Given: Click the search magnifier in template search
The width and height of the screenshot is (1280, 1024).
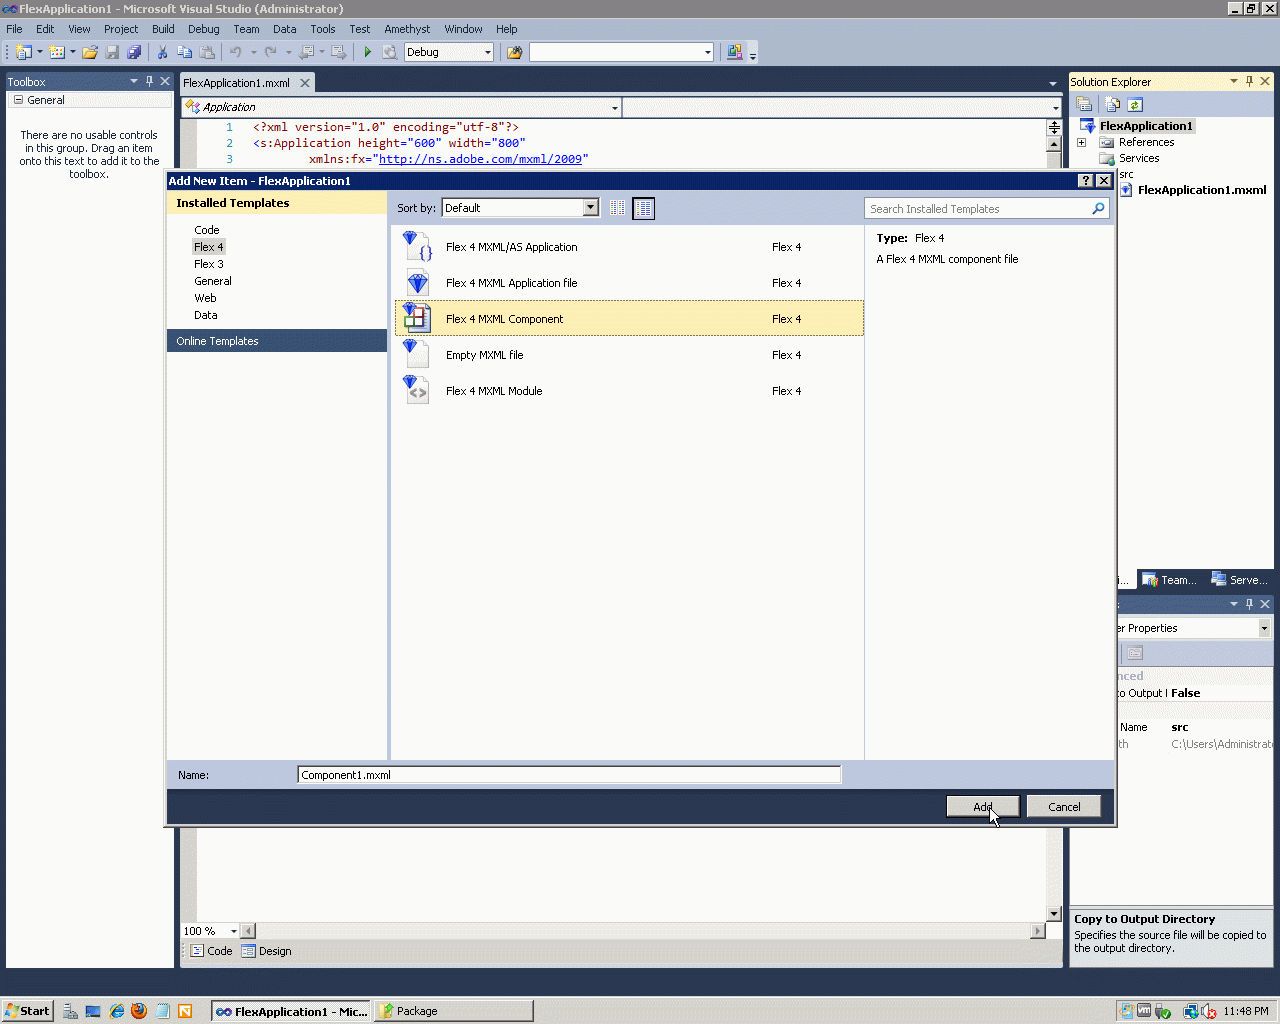Looking at the screenshot, I should pos(1098,208).
